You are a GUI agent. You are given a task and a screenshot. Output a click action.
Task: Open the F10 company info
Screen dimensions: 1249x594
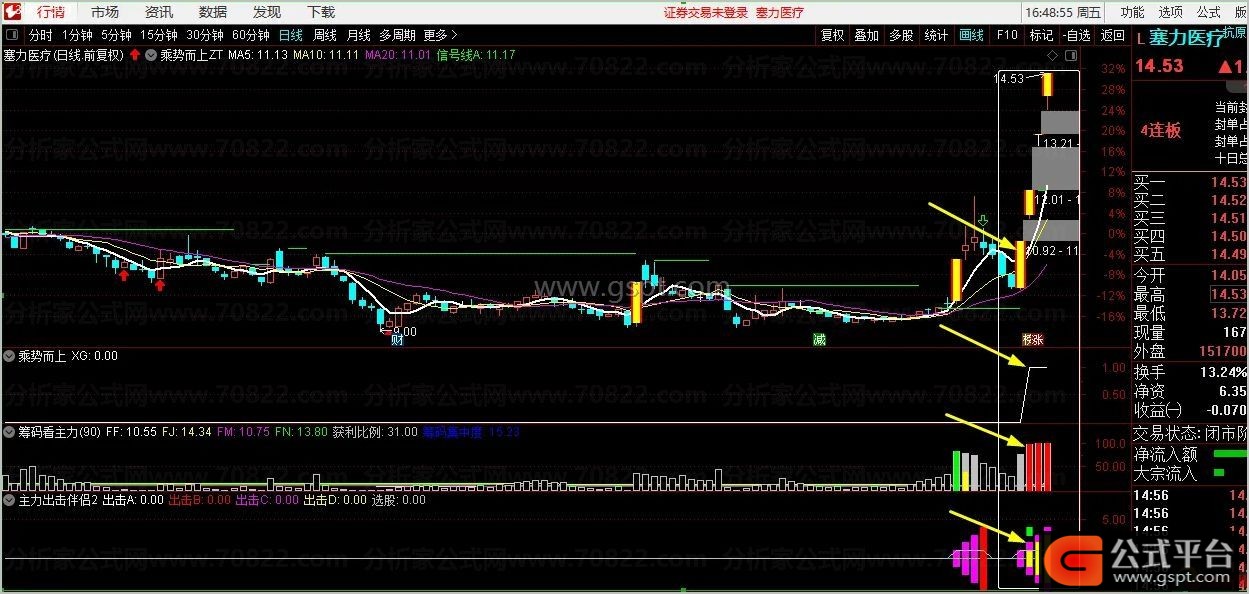pos(1006,35)
